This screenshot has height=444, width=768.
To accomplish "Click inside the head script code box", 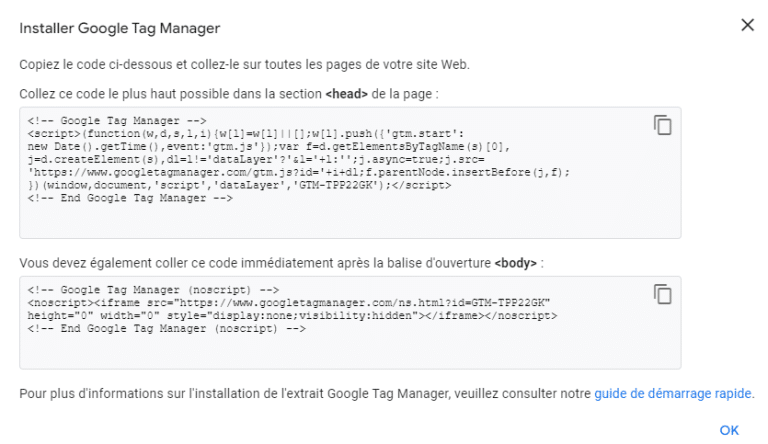I will [350, 173].
